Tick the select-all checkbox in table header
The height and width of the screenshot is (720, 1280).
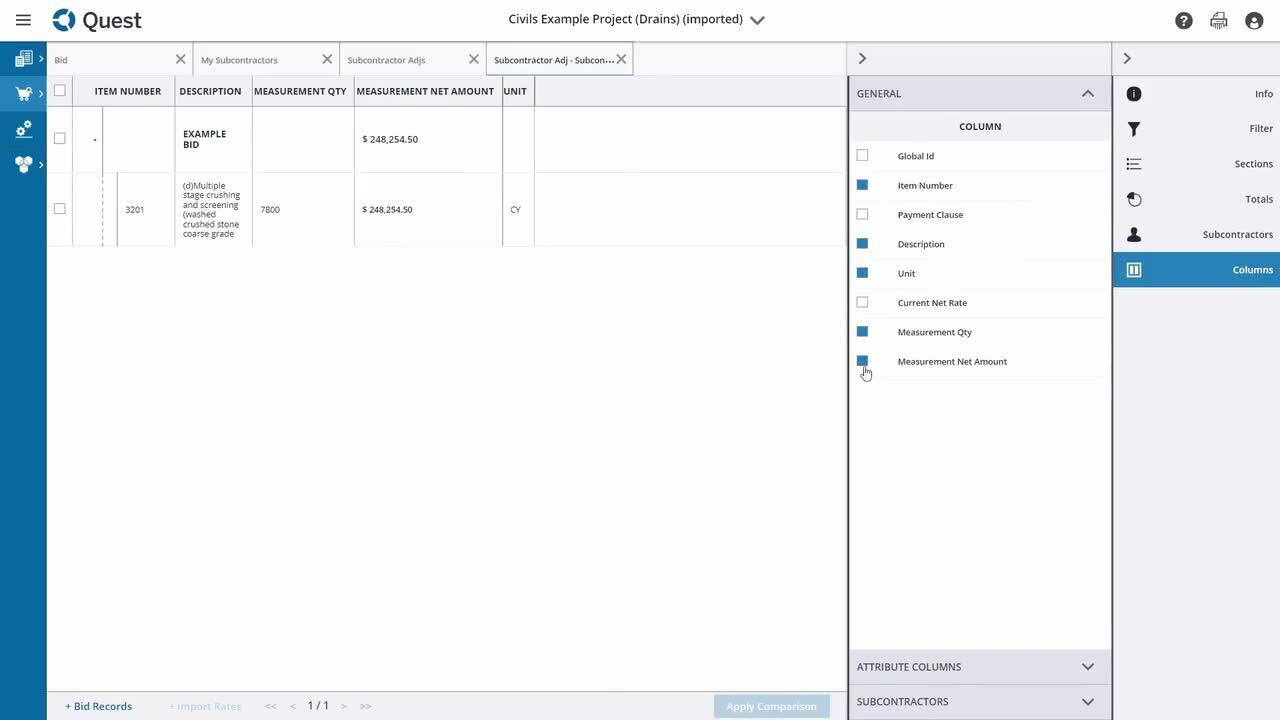[x=59, y=90]
